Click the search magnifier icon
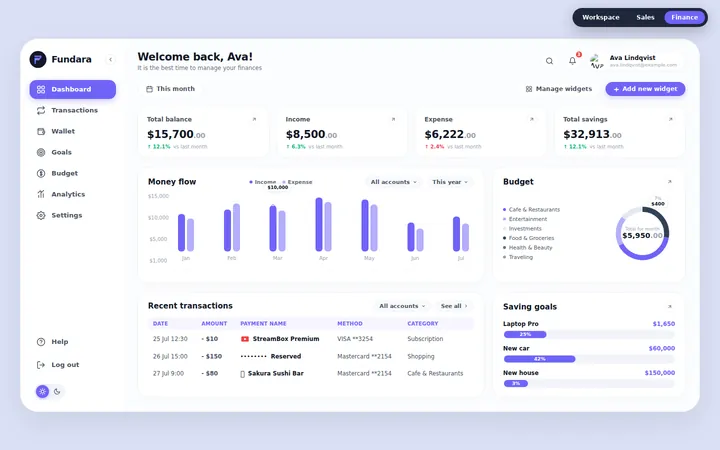Image resolution: width=720 pixels, height=450 pixels. (x=549, y=61)
